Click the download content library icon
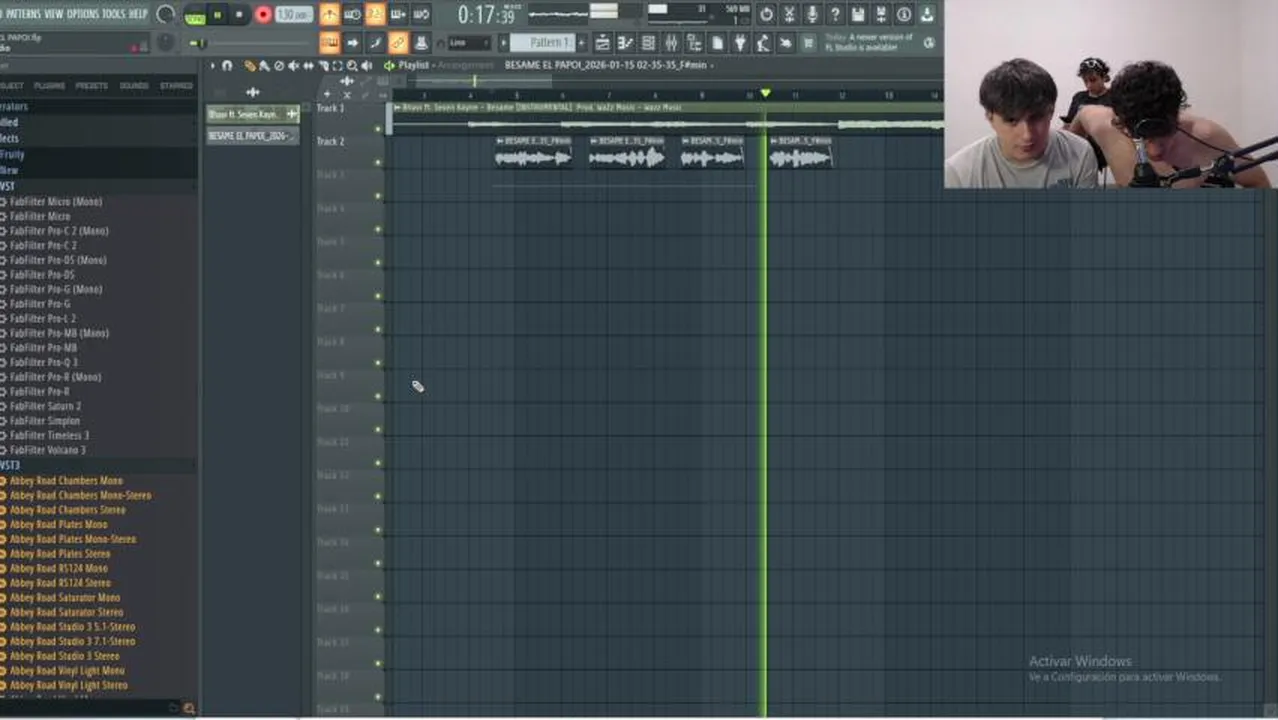The height and width of the screenshot is (720, 1278). pyautogui.click(x=928, y=14)
